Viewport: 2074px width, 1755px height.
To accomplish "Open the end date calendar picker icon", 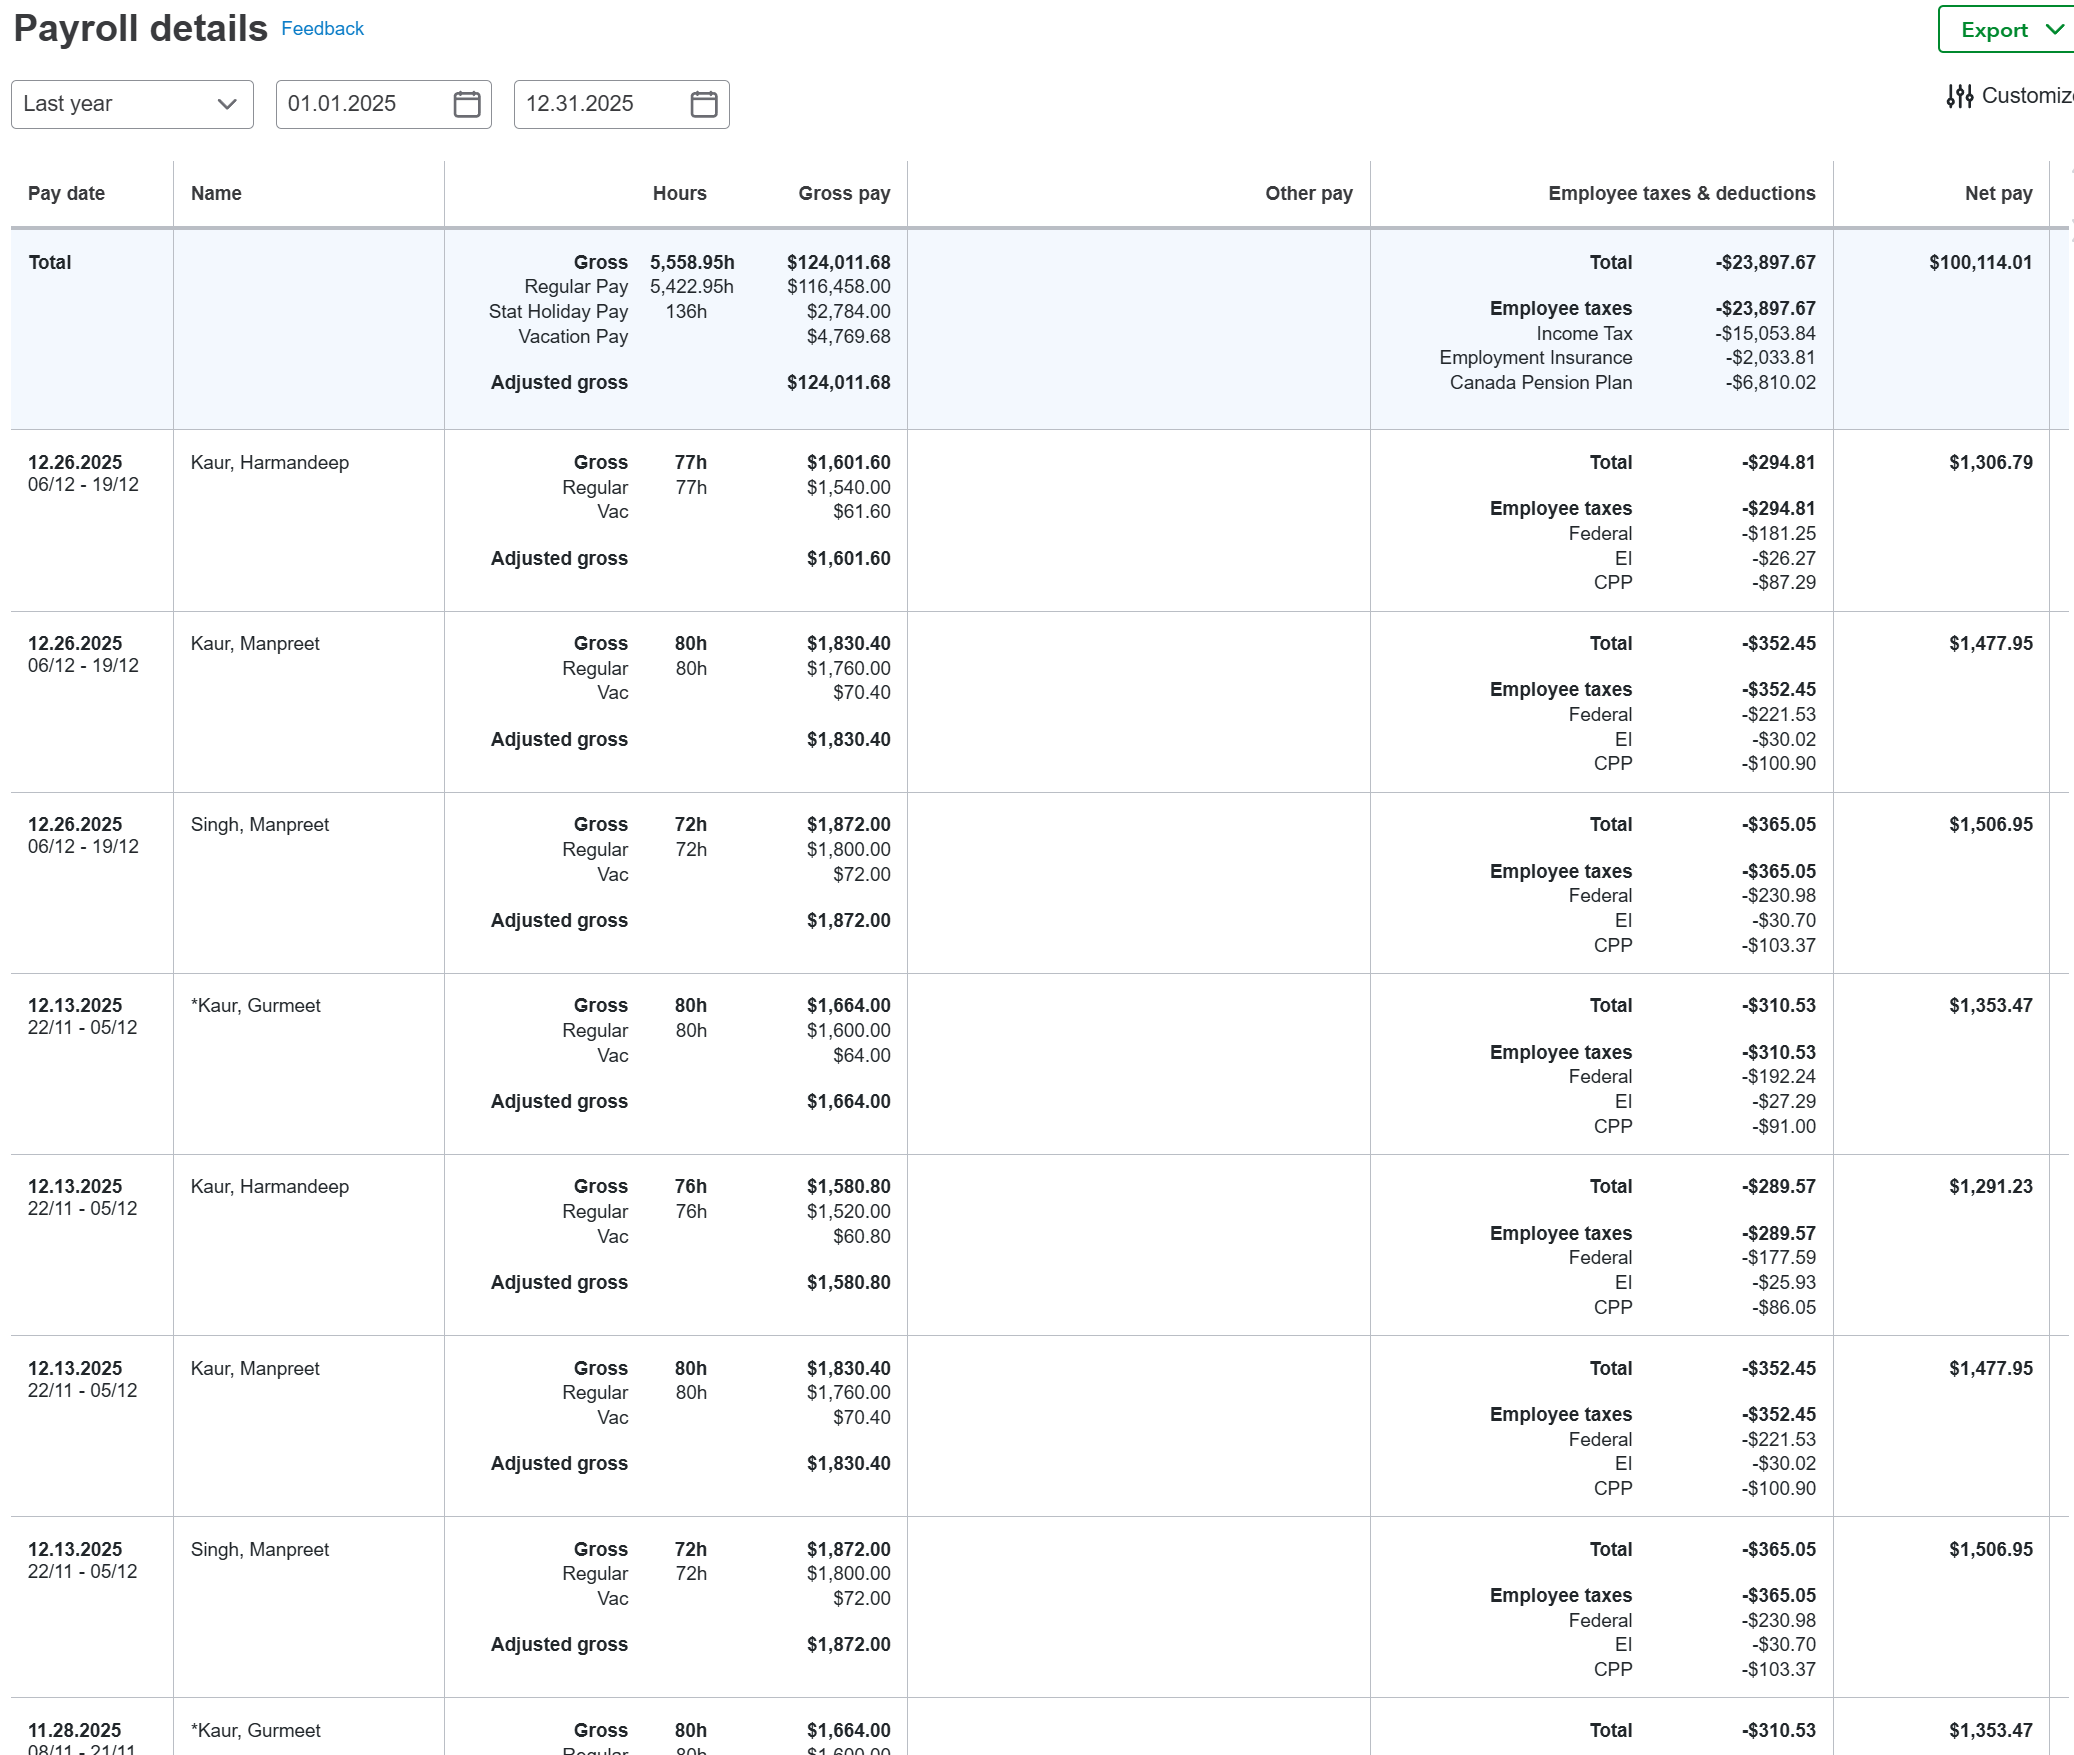I will pos(704,104).
